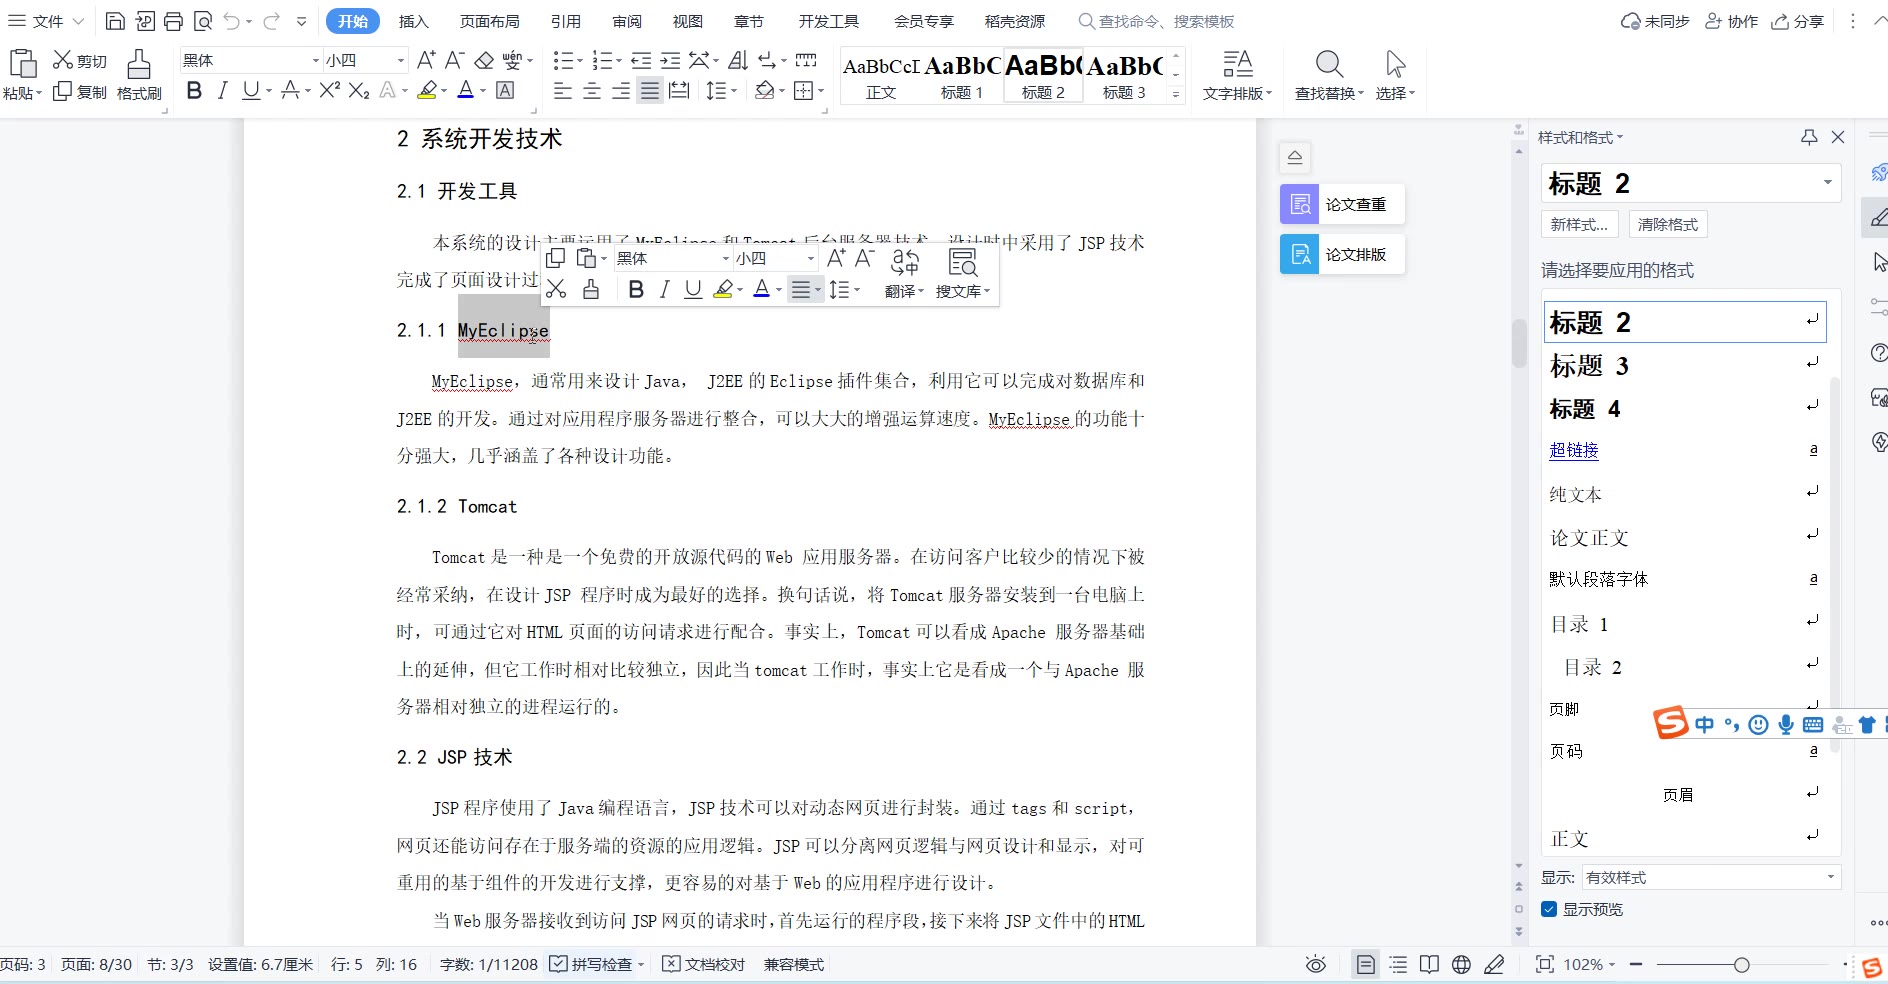Viewport: 1888px width, 984px height.
Task: Click the increase indent icon
Action: pyautogui.click(x=670, y=60)
